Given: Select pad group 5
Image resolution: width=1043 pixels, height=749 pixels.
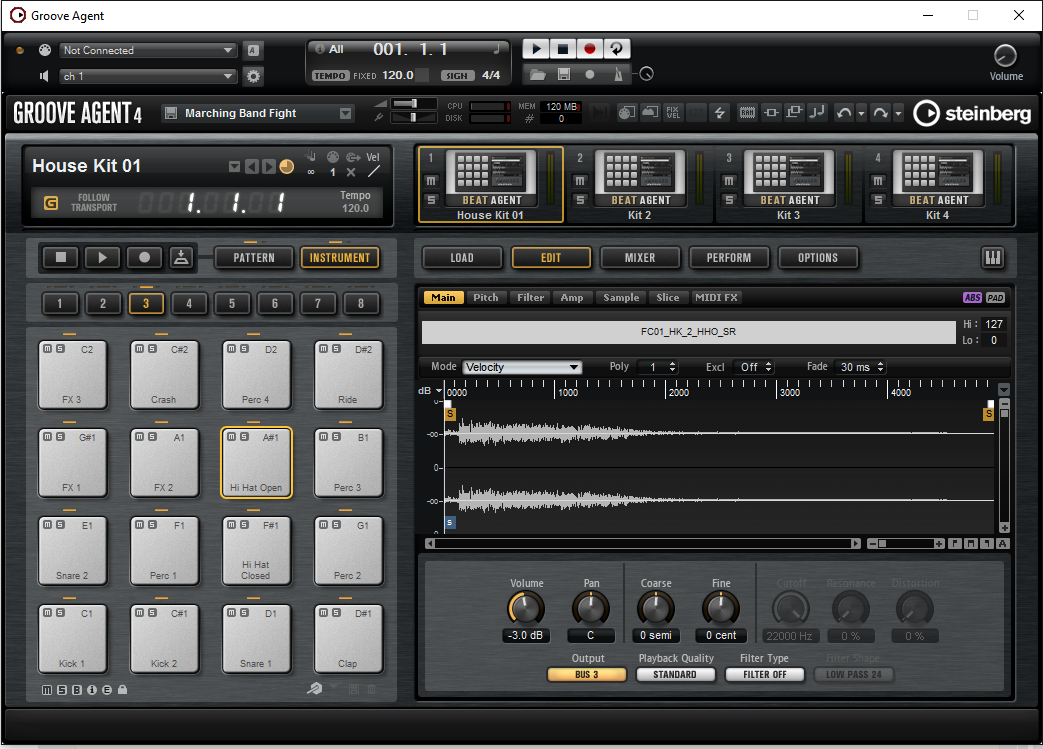Looking at the screenshot, I should coord(232,303).
